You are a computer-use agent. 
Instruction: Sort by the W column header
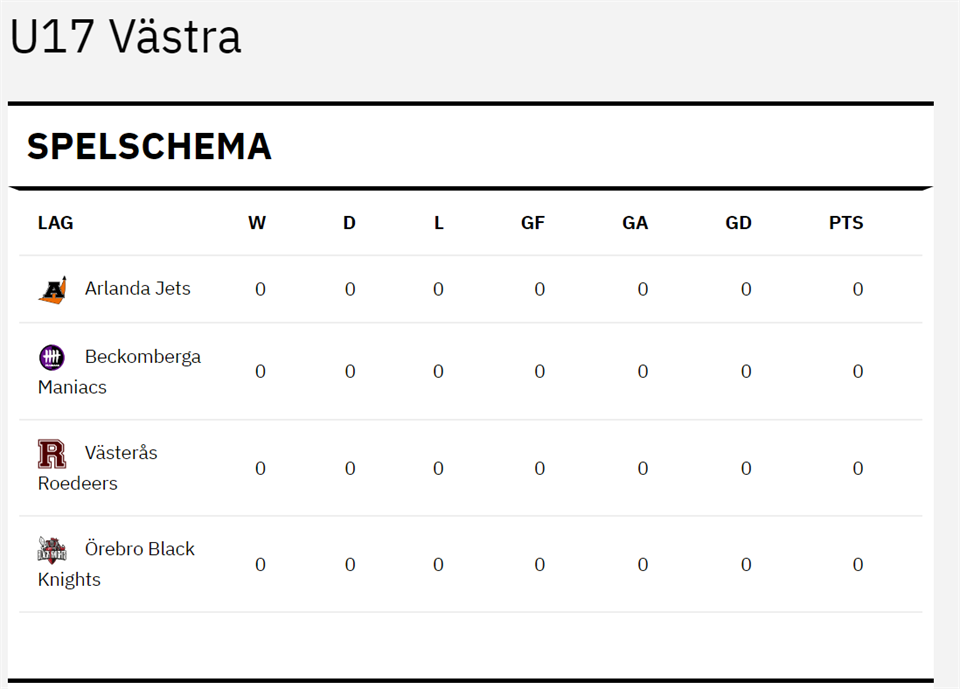pos(257,223)
